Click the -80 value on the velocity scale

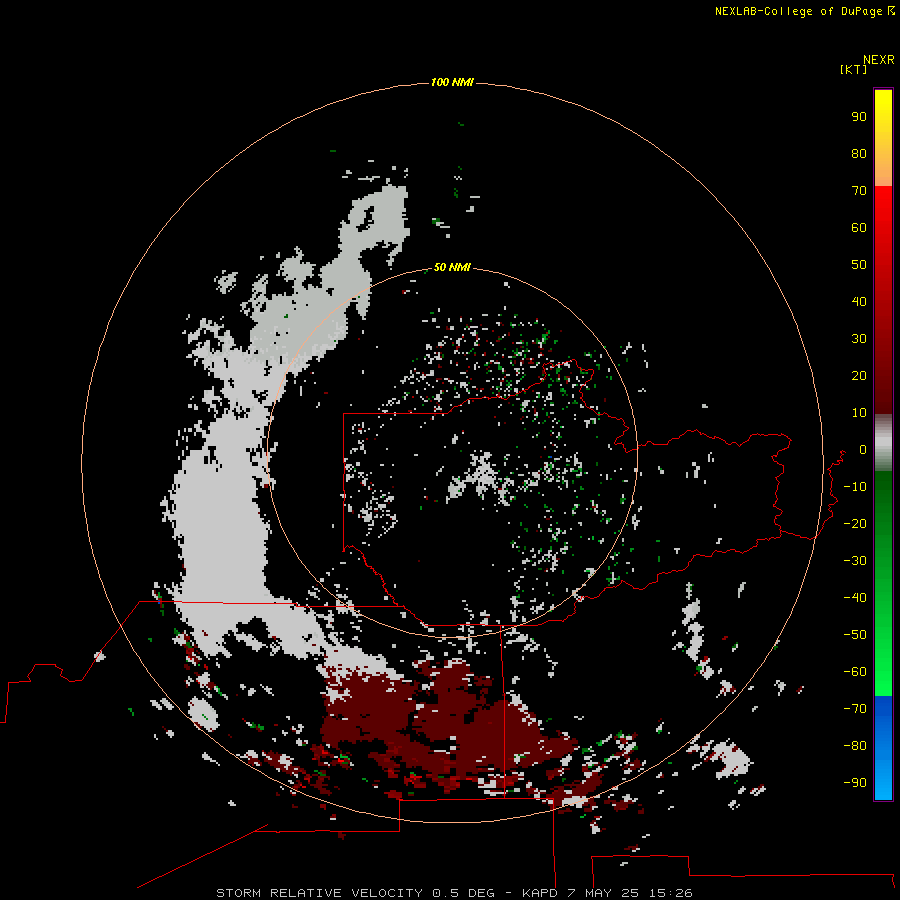855,746
